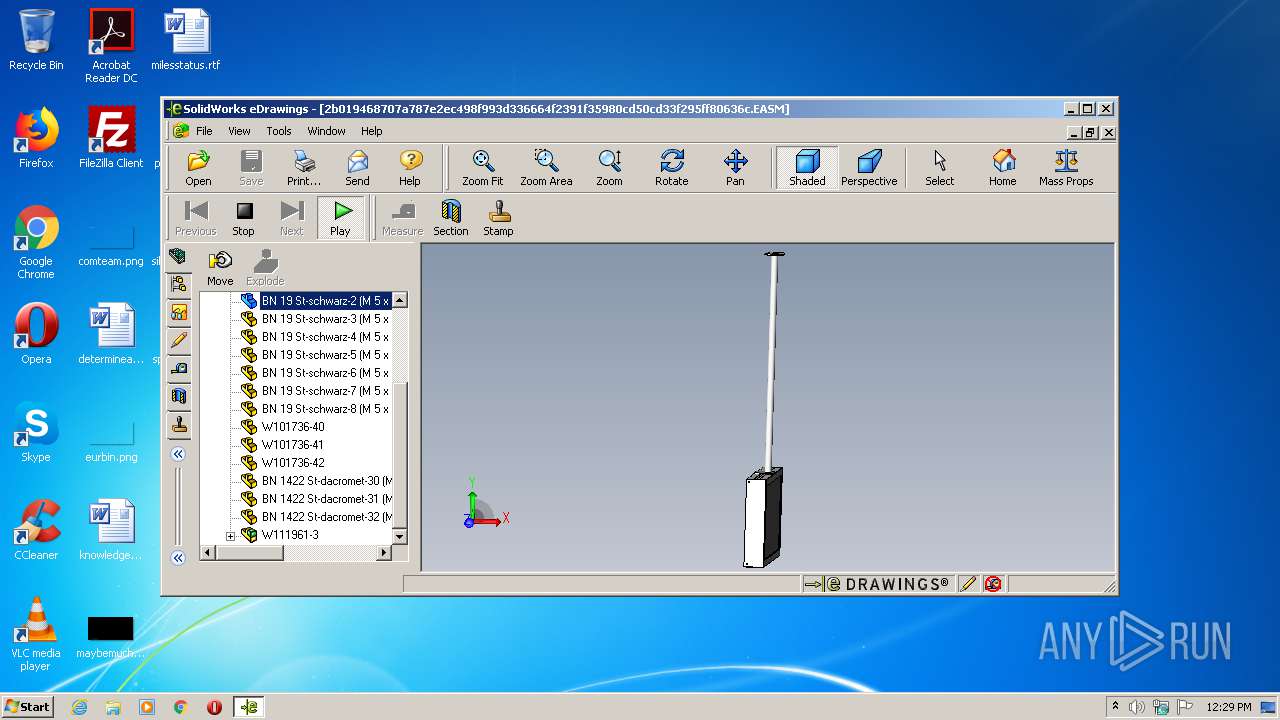Viewport: 1280px width, 720px height.
Task: Select BN 1422 St-dacromet-30 component
Action: 326,481
